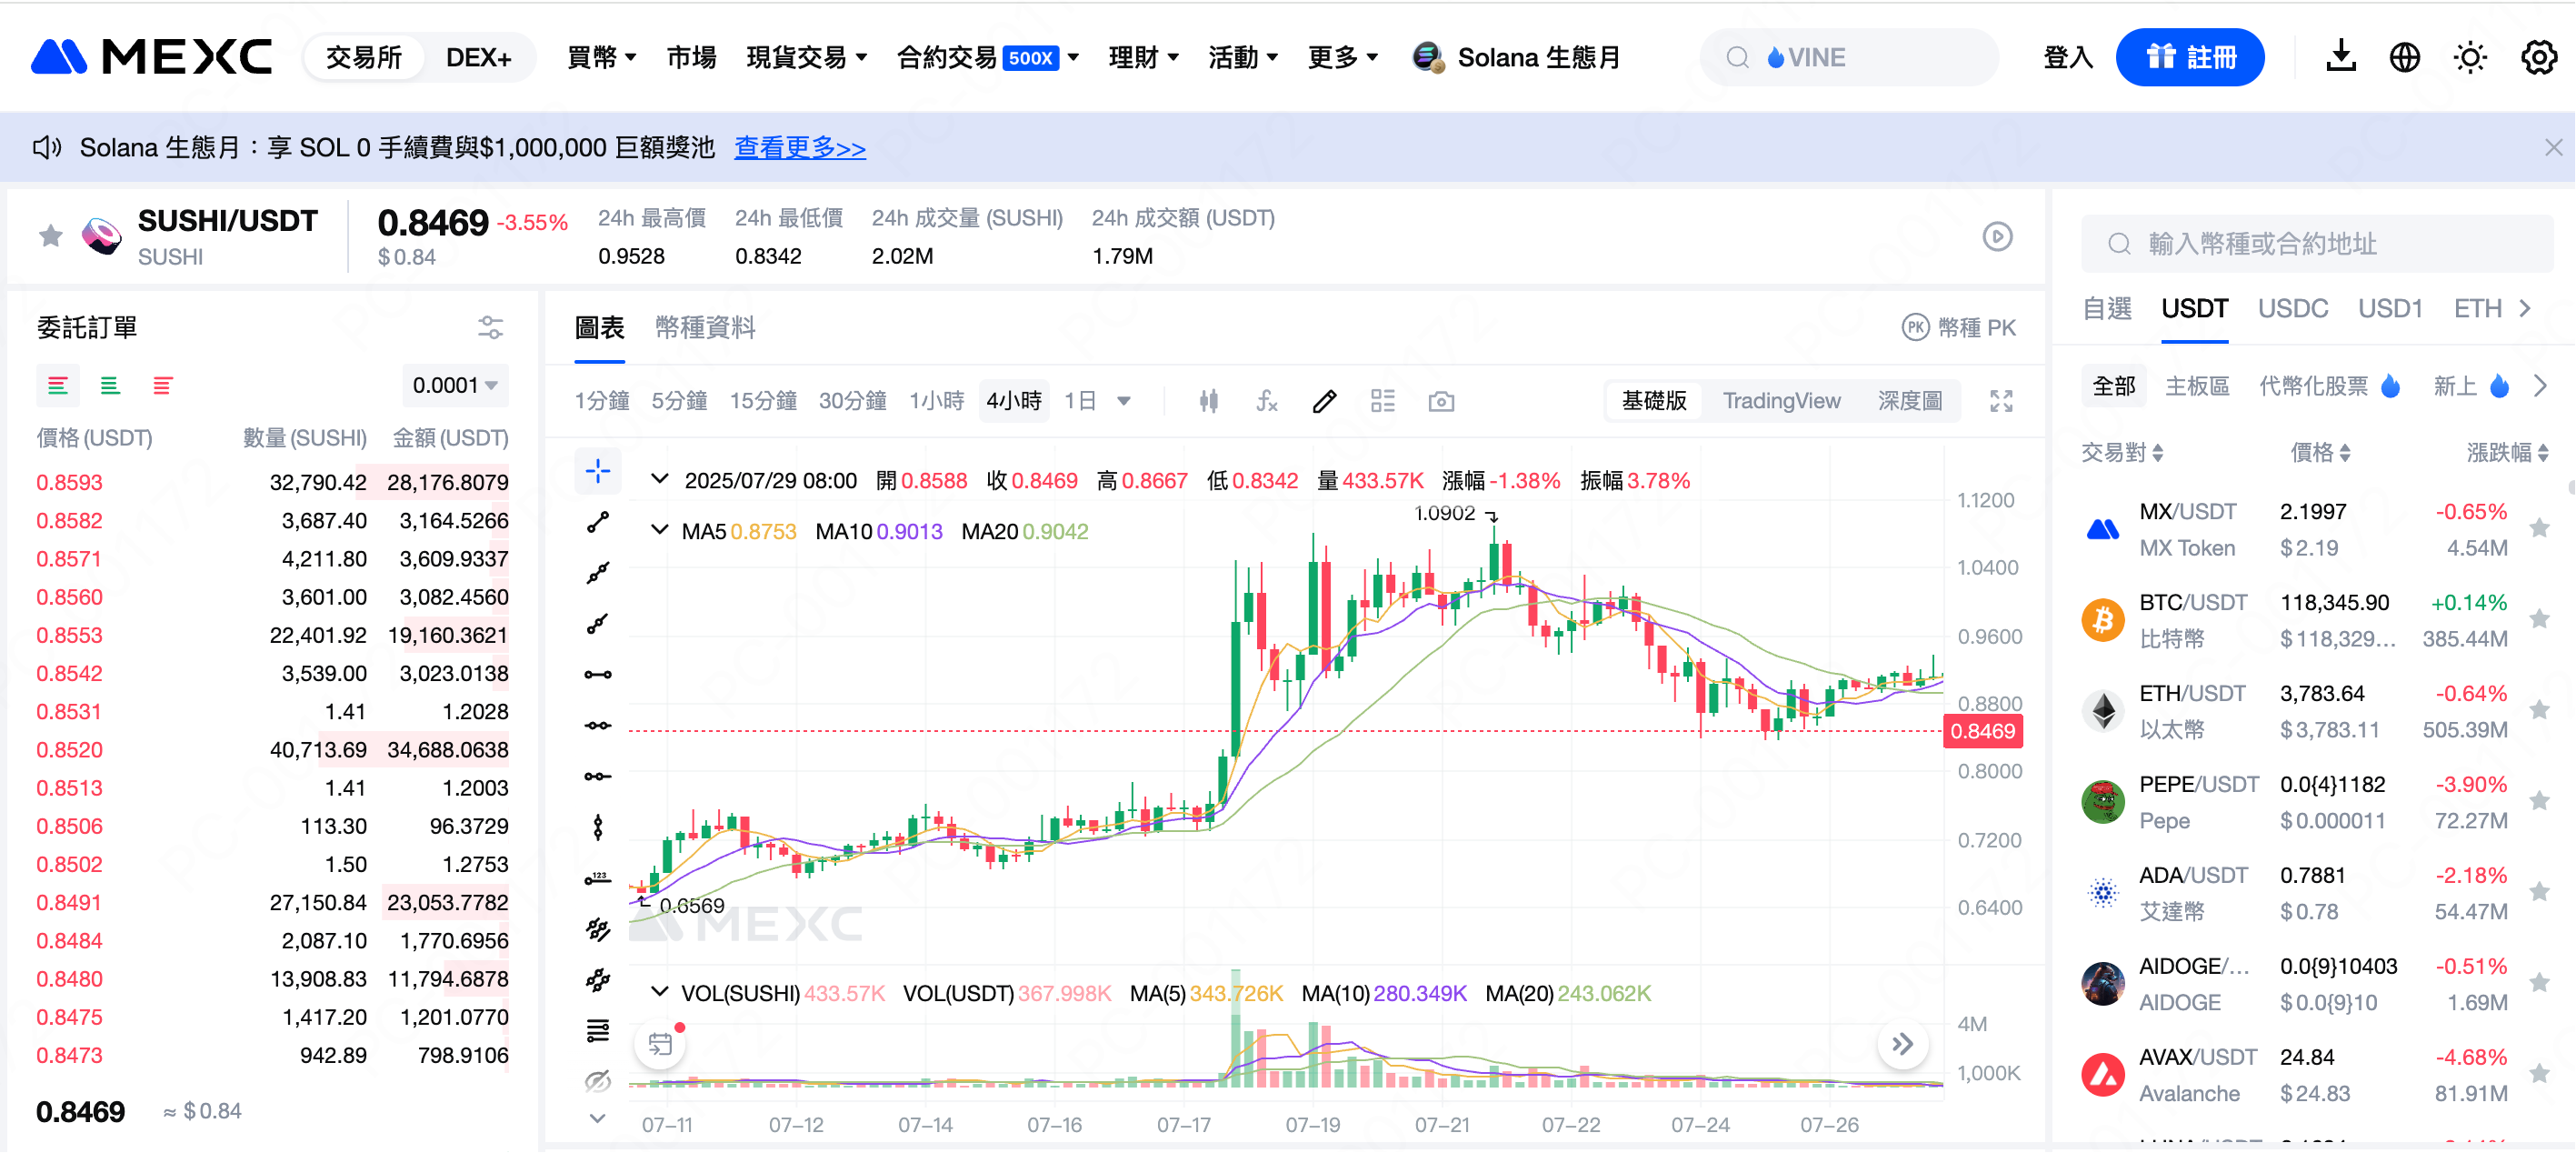
Task: Open more timeframes dropdown arrow after 1日
Action: 1124,401
